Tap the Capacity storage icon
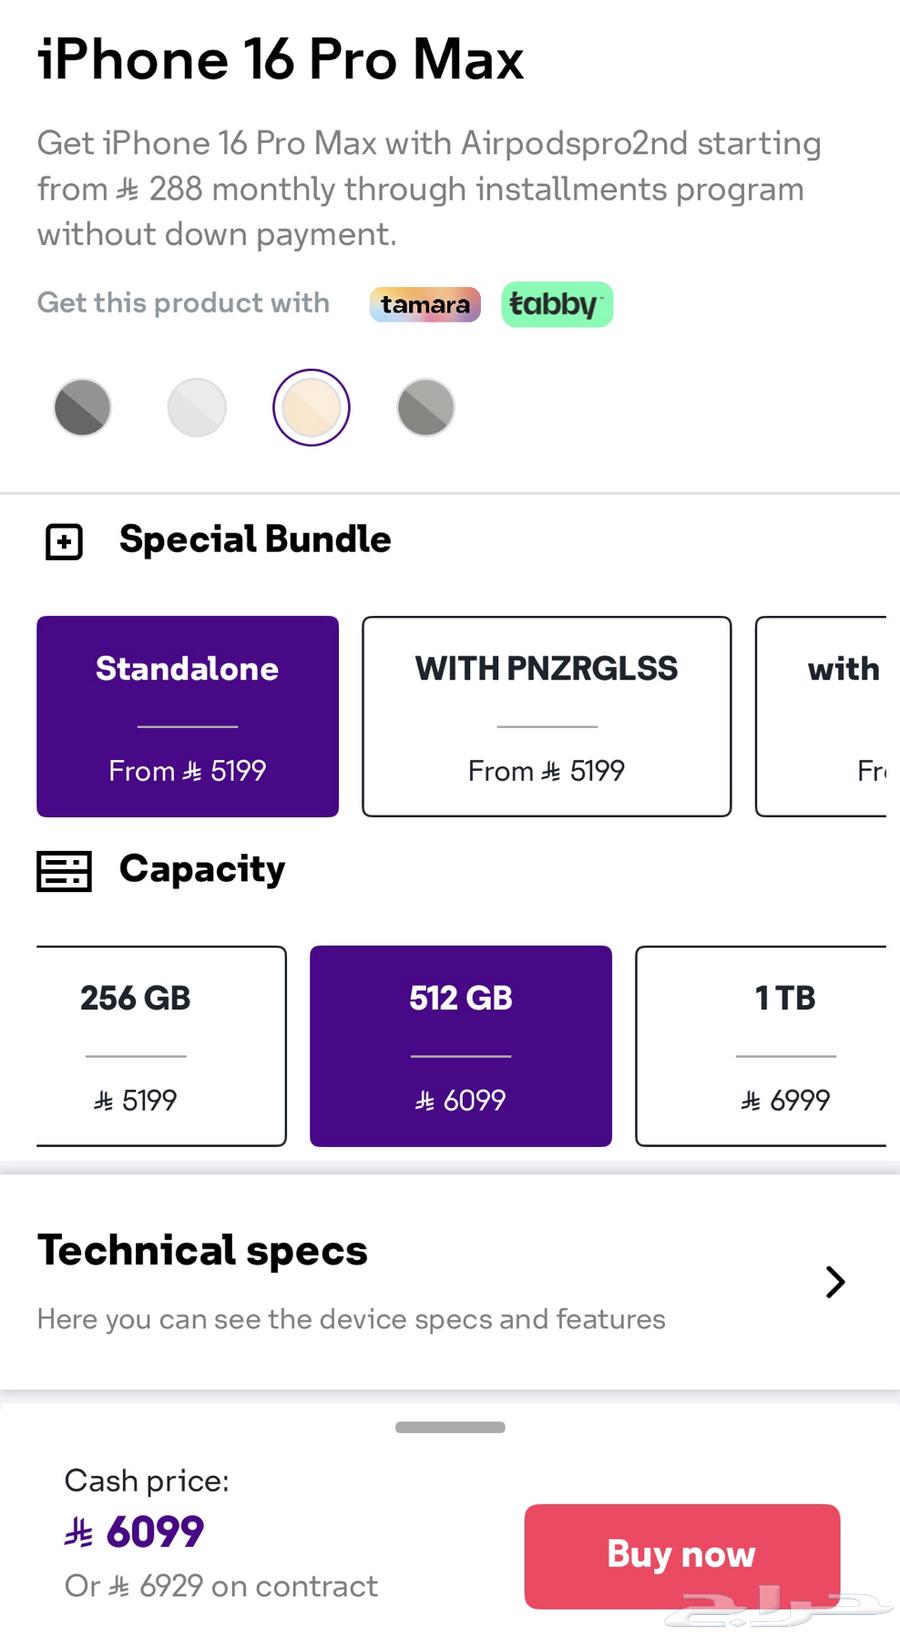 coord(64,871)
